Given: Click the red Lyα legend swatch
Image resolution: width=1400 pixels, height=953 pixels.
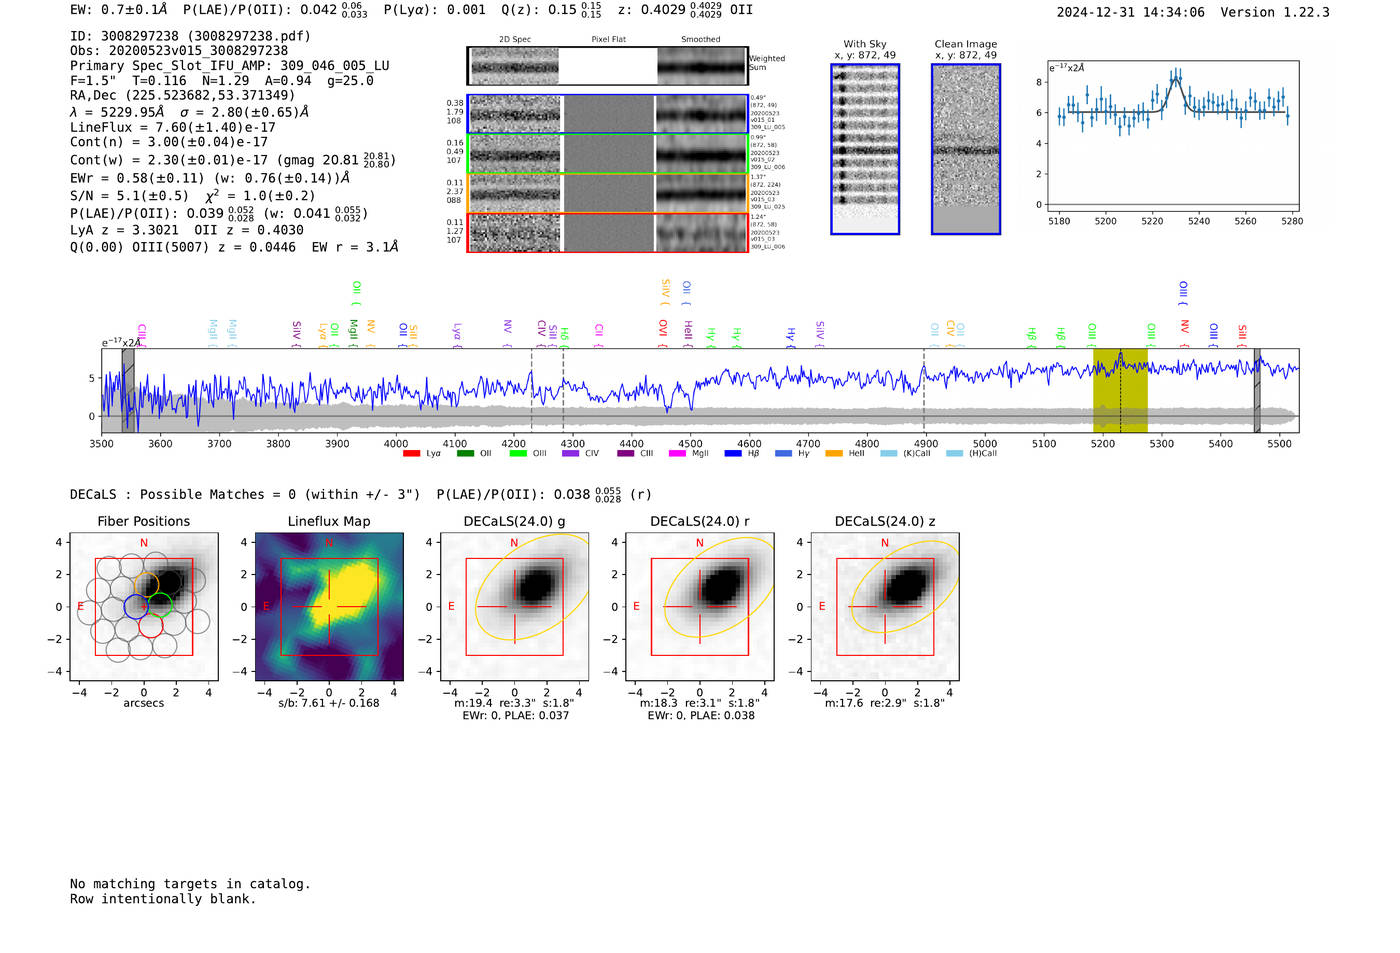Looking at the screenshot, I should 411,454.
